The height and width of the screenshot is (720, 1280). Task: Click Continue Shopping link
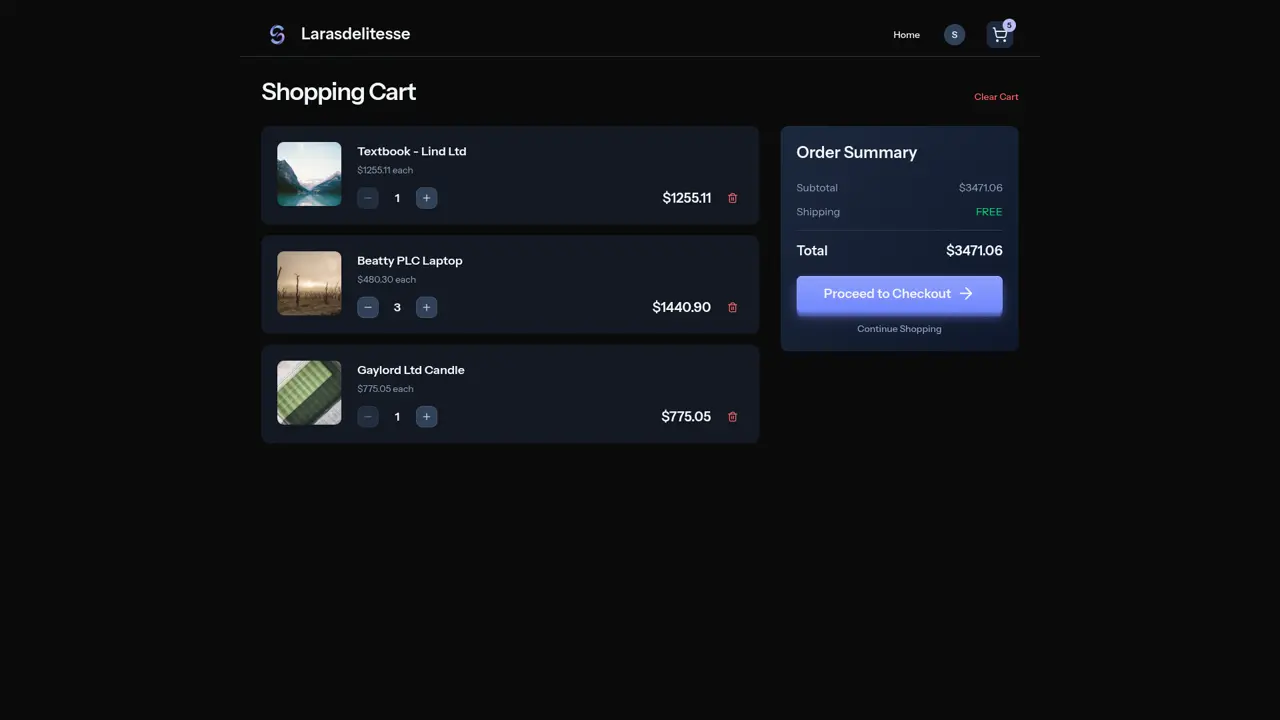pos(899,329)
